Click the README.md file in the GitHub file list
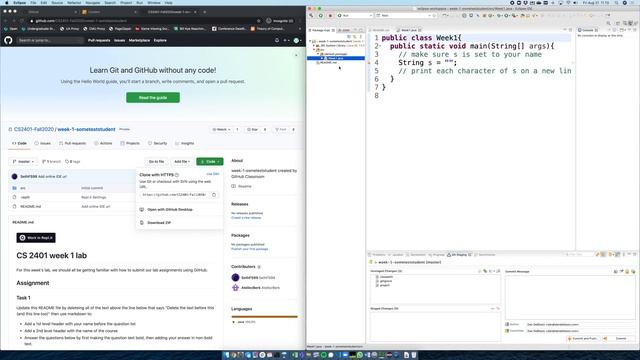The height and width of the screenshot is (360, 640). point(31,207)
